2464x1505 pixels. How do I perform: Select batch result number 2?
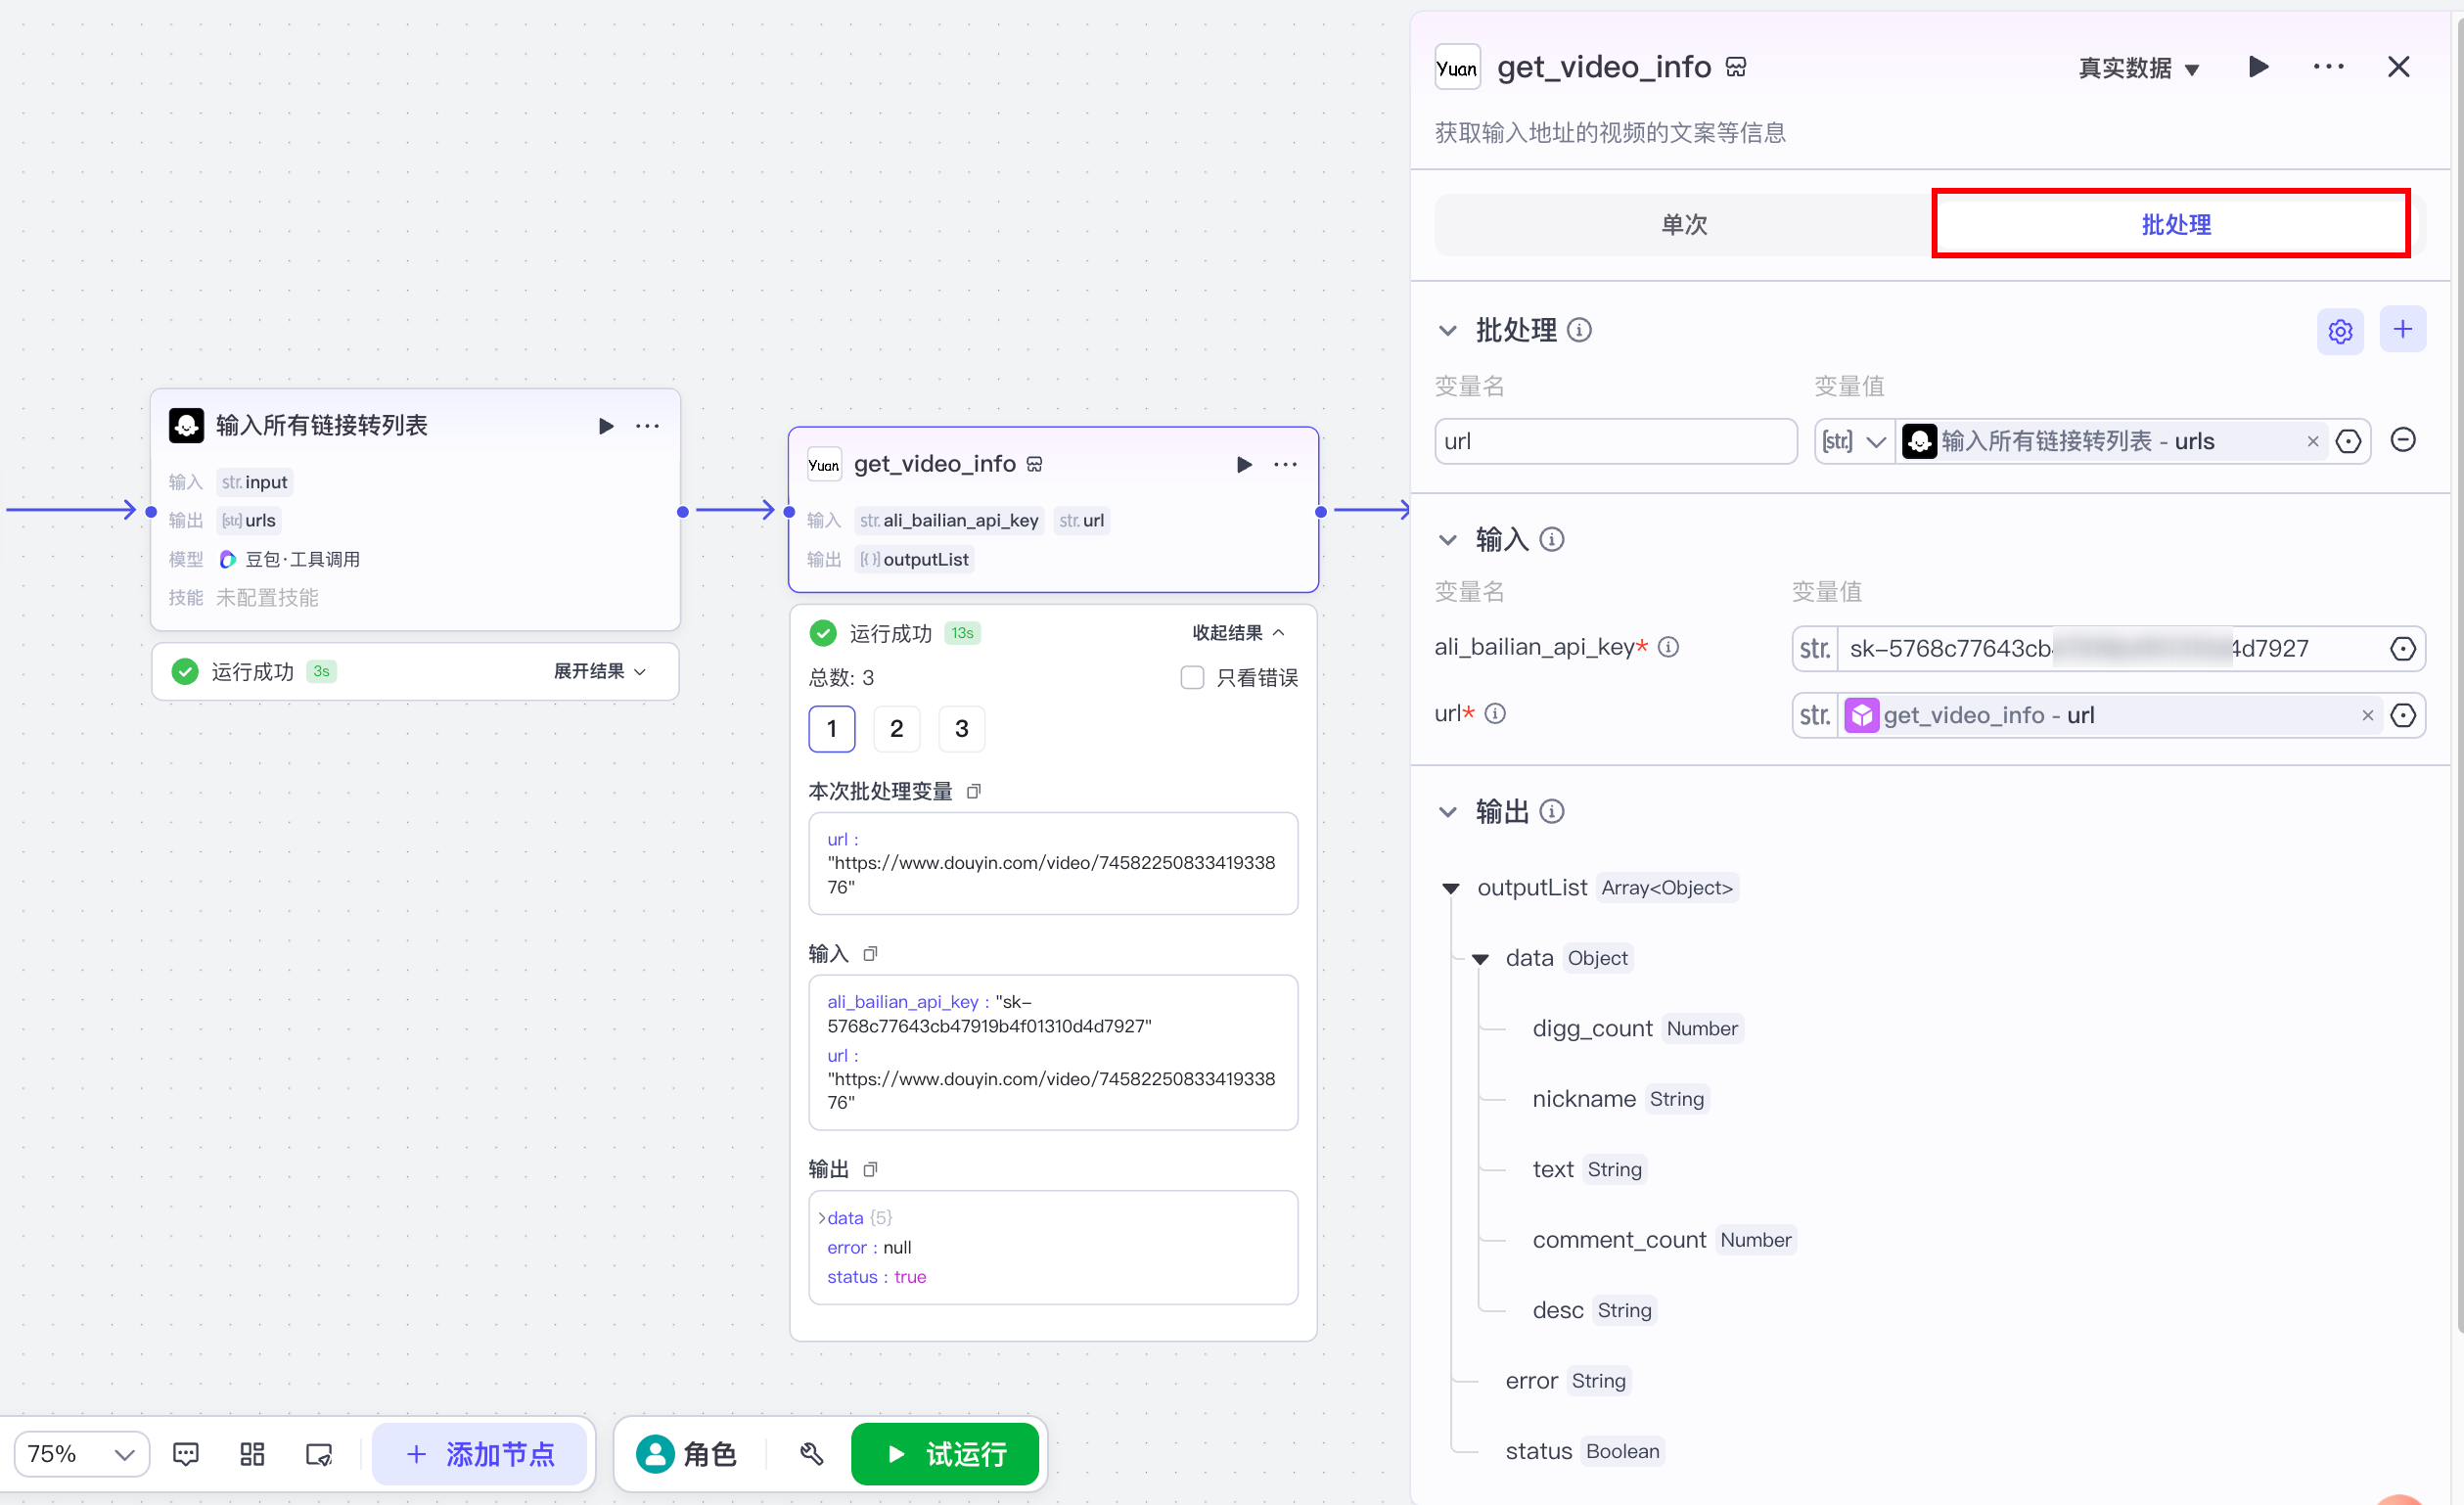pyautogui.click(x=896, y=728)
